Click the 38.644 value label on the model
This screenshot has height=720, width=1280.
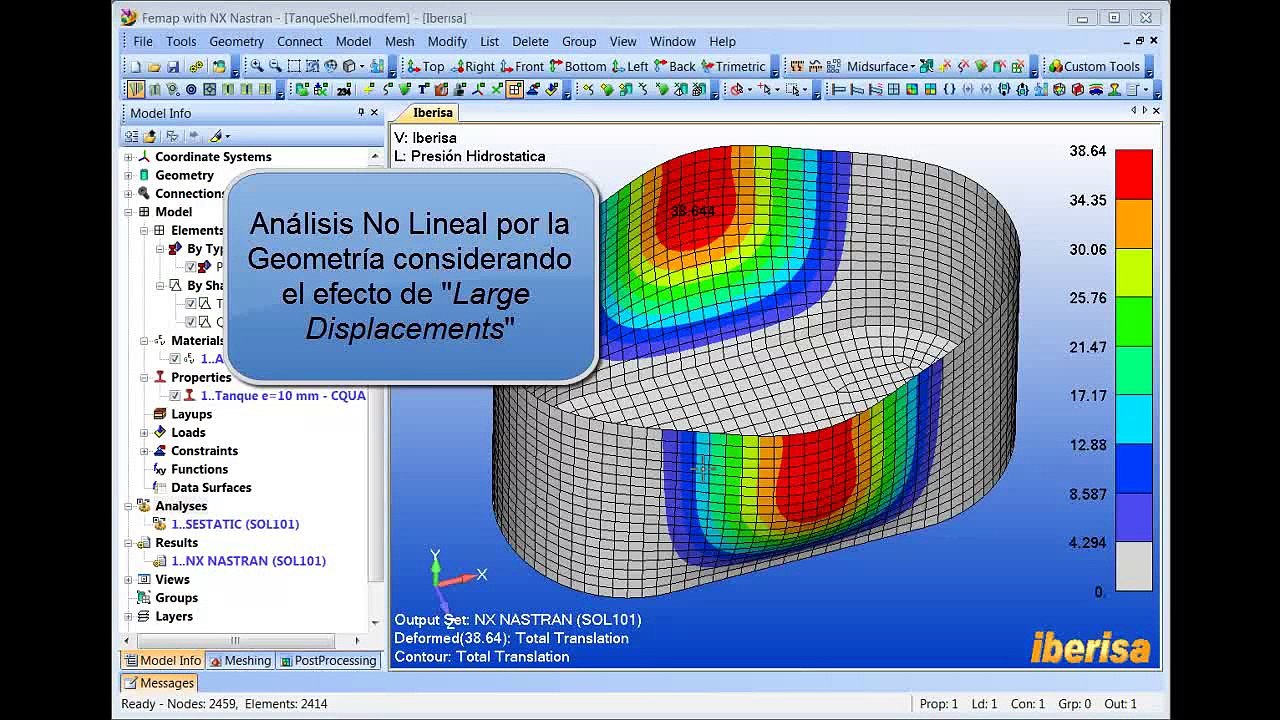pos(692,211)
